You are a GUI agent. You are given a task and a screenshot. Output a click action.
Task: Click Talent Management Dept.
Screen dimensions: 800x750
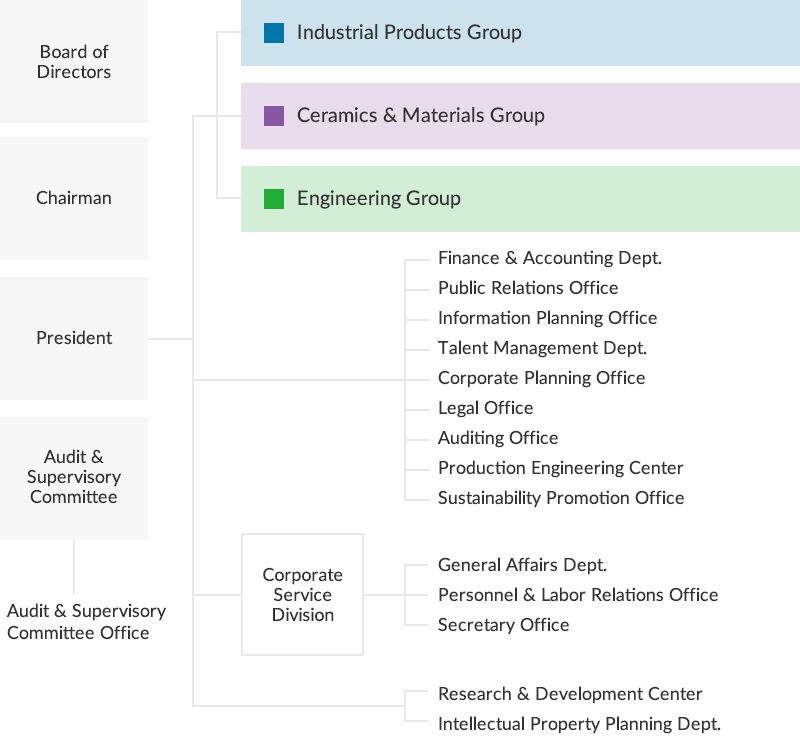point(542,348)
